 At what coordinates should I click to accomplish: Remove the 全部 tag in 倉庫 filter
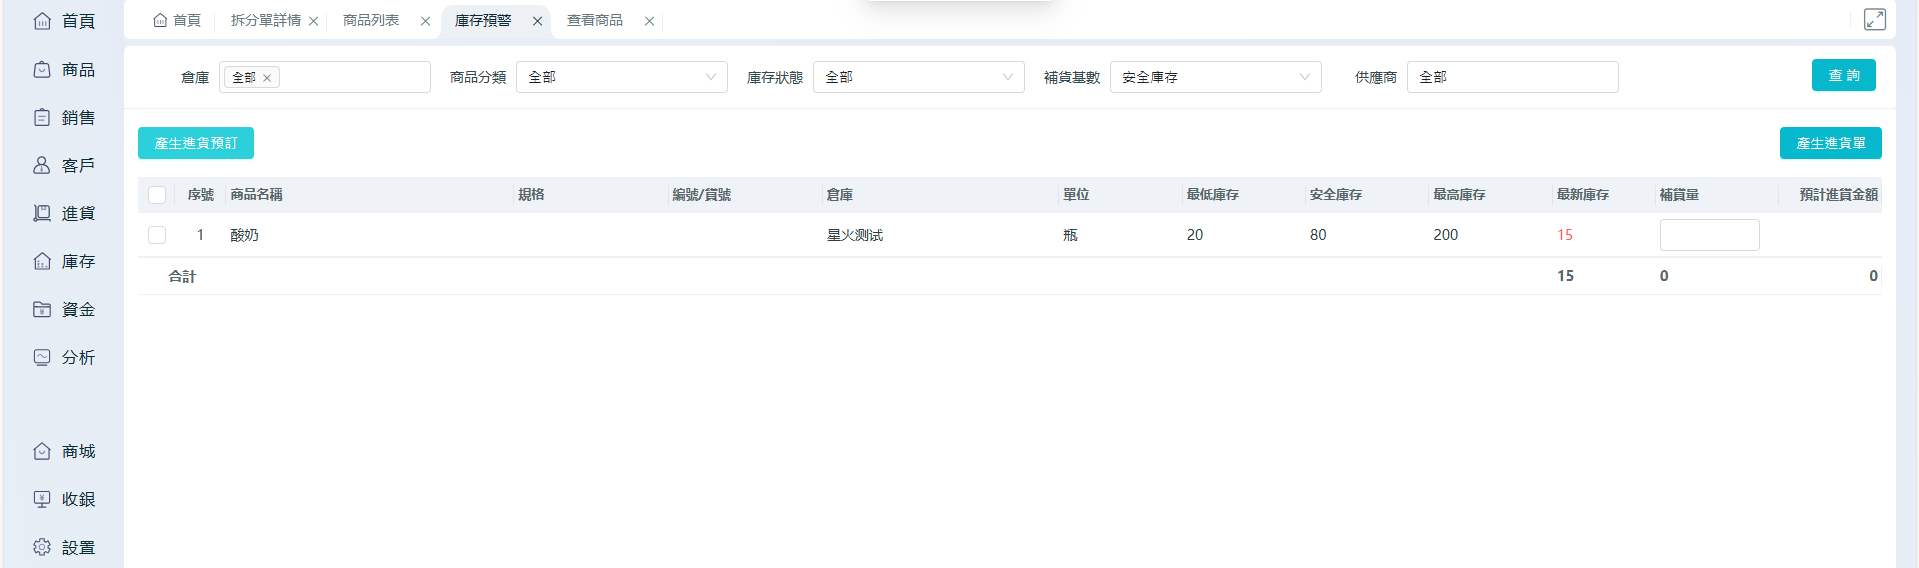click(x=267, y=78)
